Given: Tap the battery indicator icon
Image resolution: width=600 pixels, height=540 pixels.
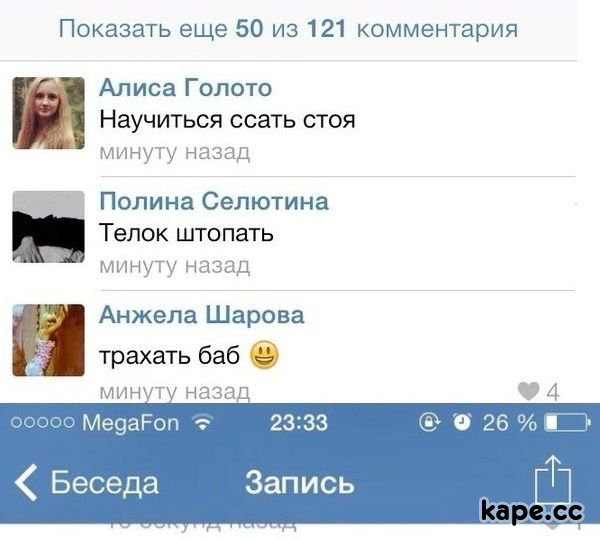Looking at the screenshot, I should click(x=567, y=423).
